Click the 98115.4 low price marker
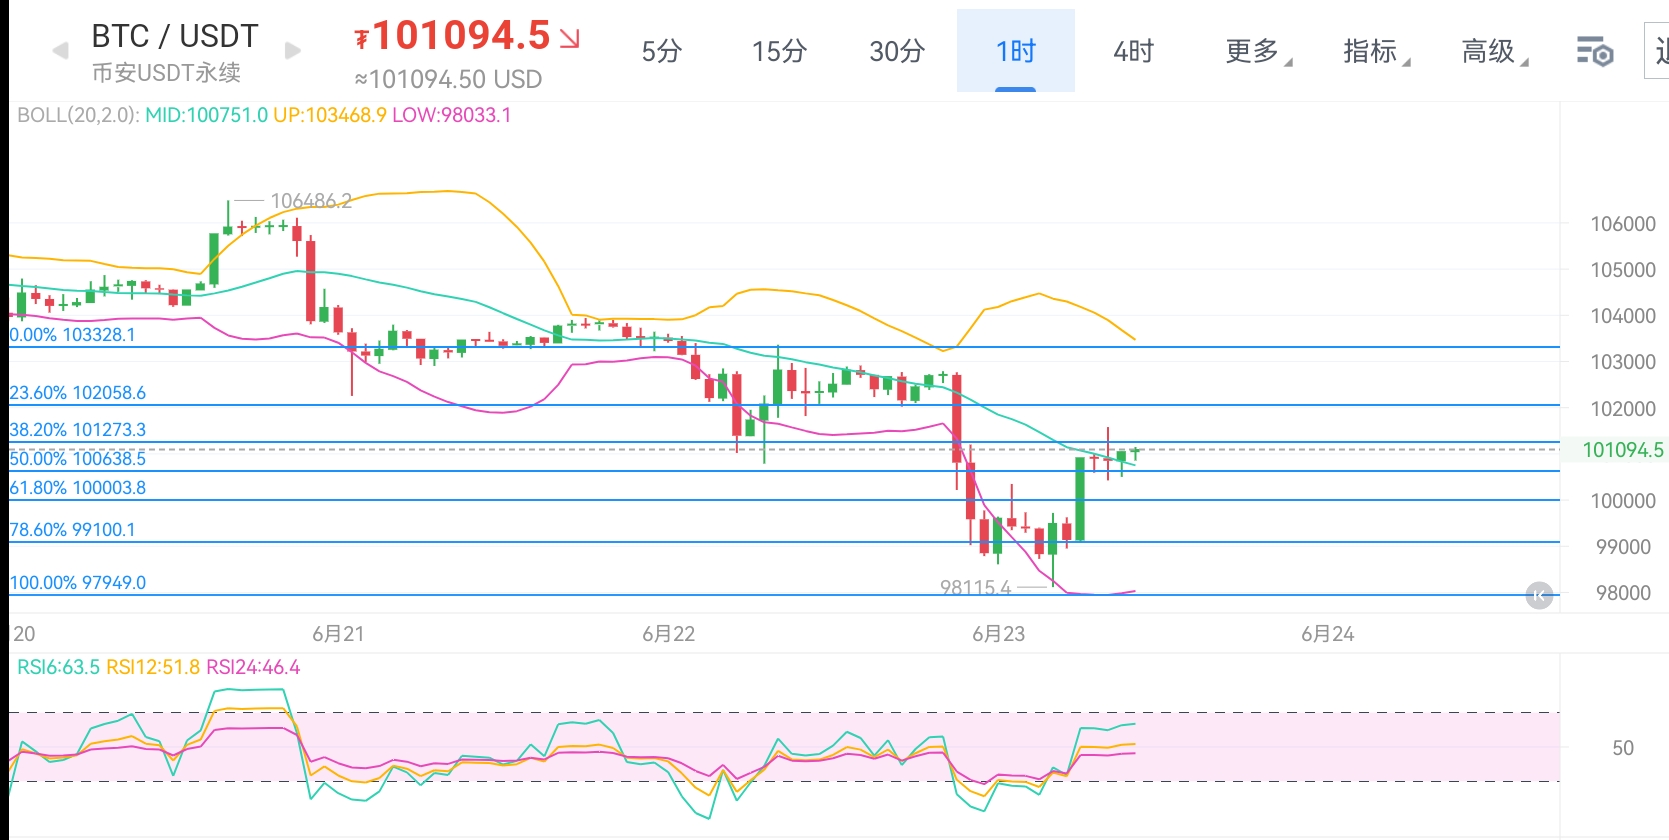Image resolution: width=1669 pixels, height=840 pixels. tap(975, 588)
